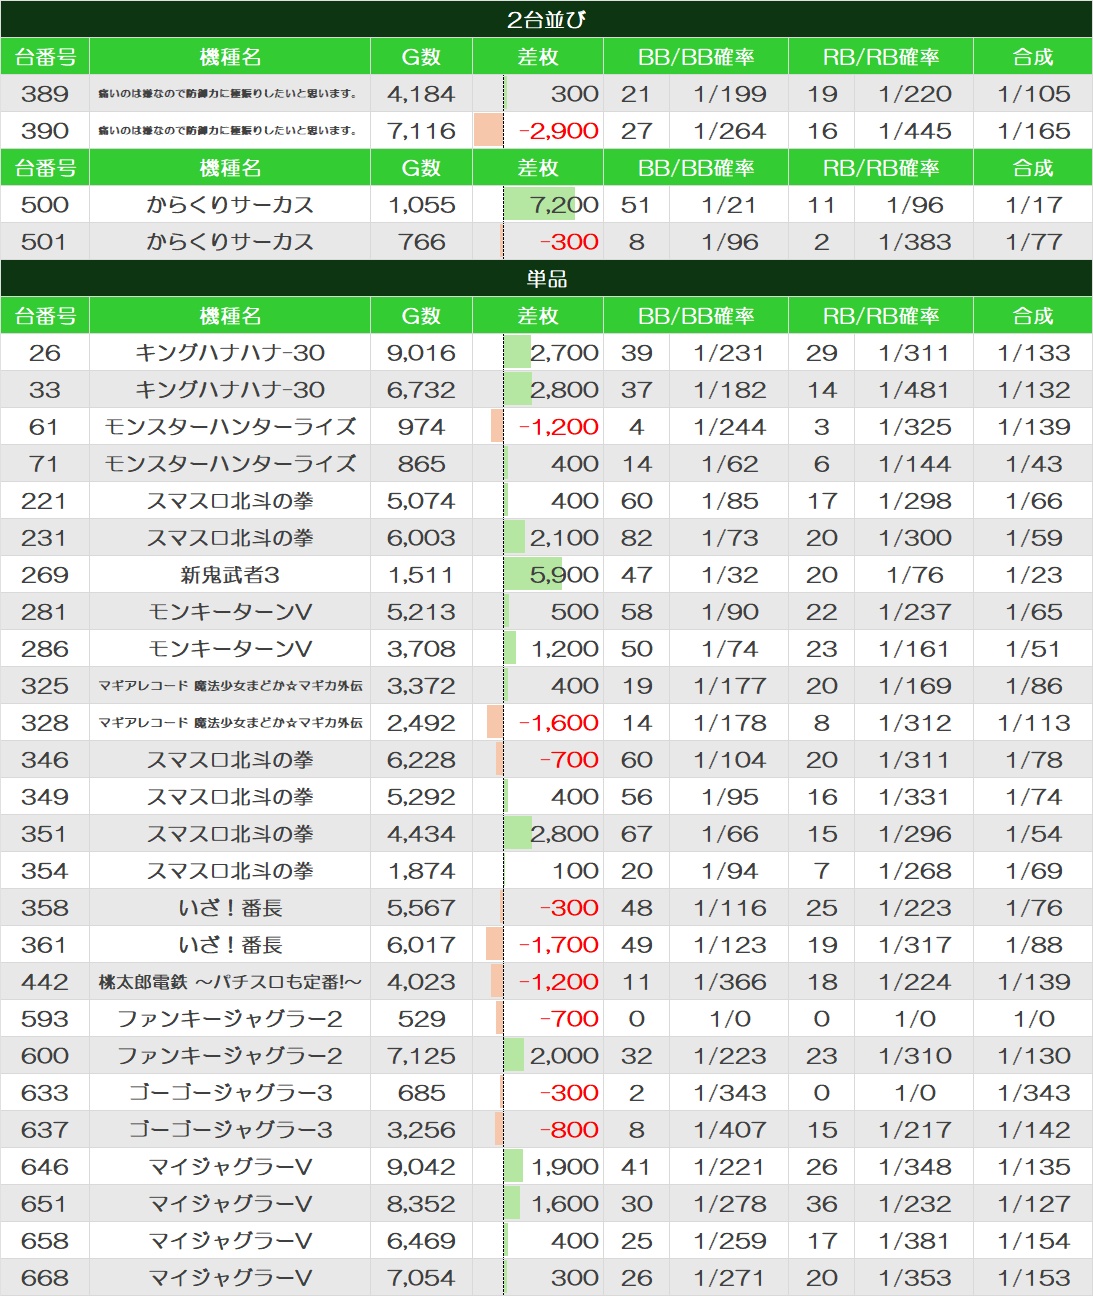The image size is (1093, 1296).
Task: Click combined rate 1/17
Action: click(x=1034, y=205)
